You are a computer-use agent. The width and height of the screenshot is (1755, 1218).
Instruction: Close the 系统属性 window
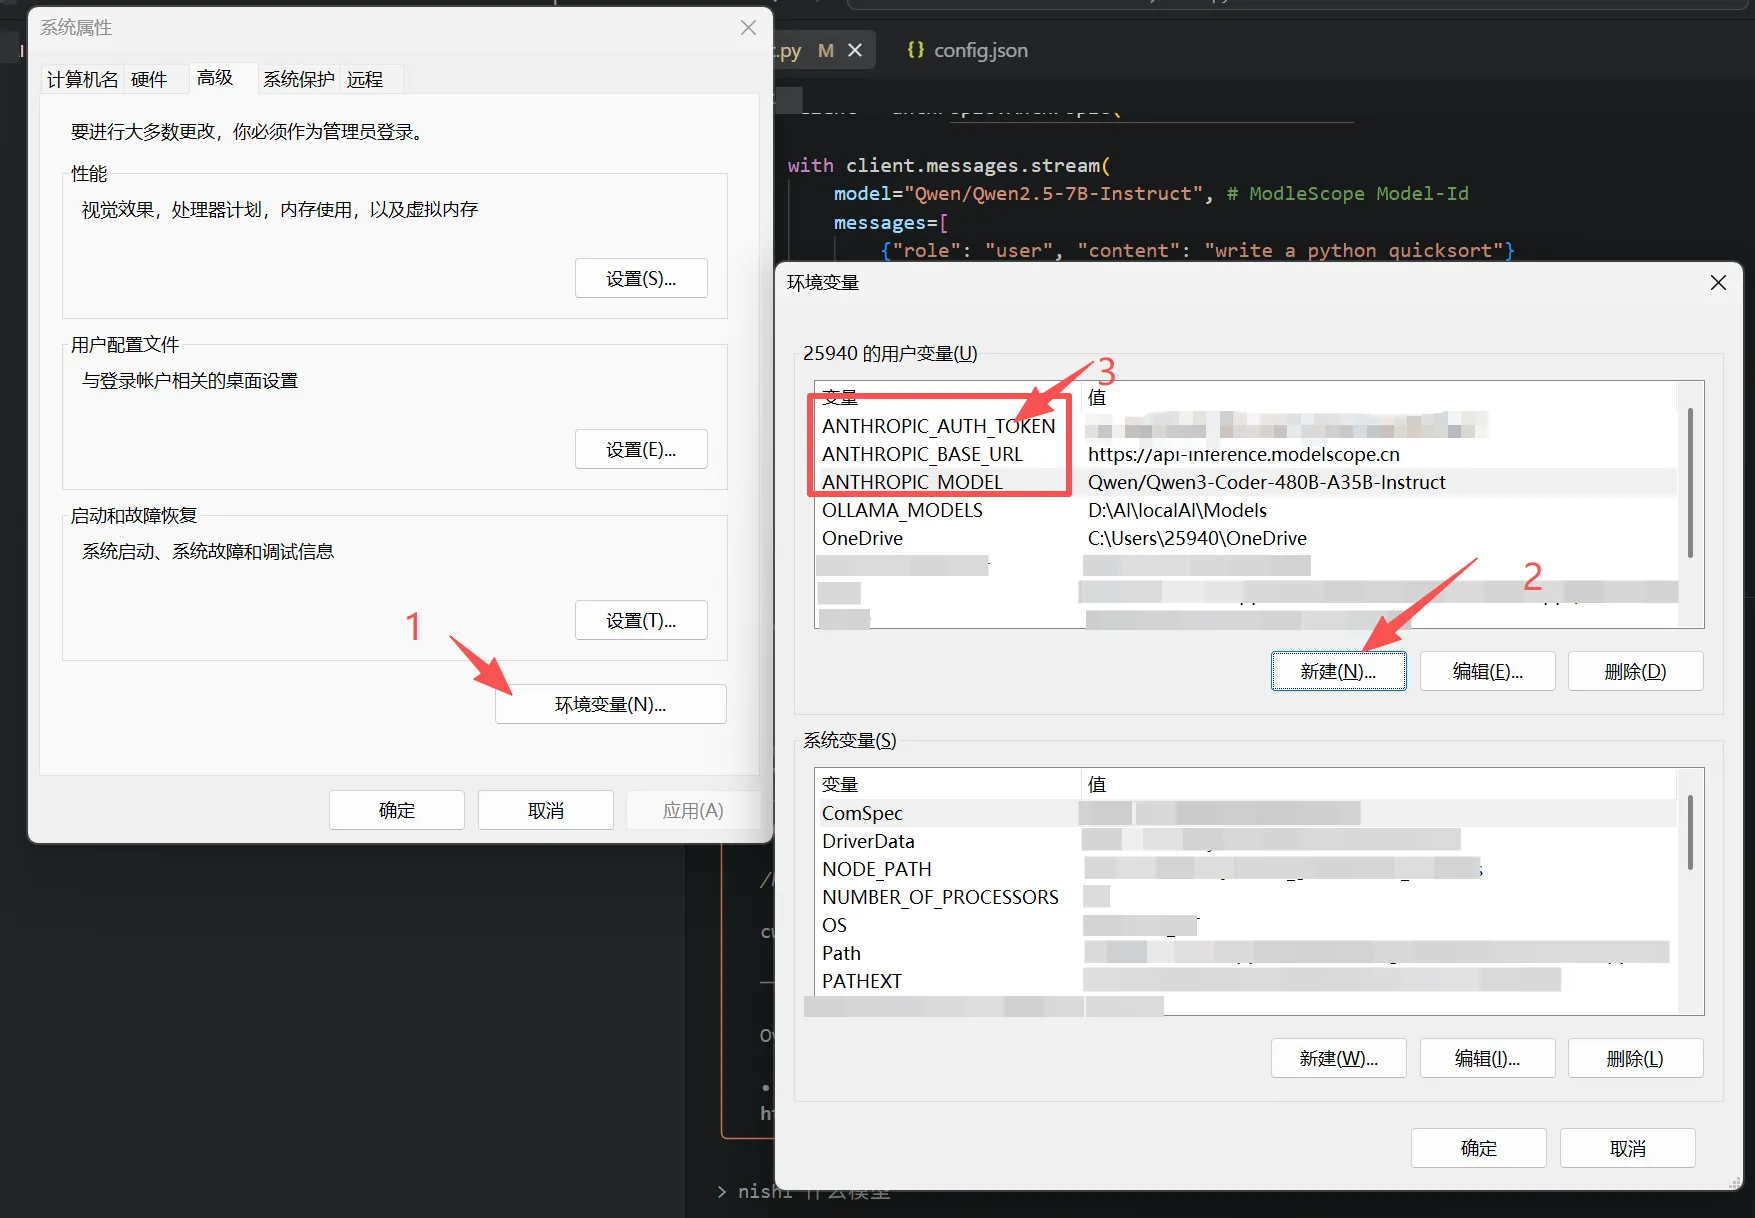pos(748,28)
